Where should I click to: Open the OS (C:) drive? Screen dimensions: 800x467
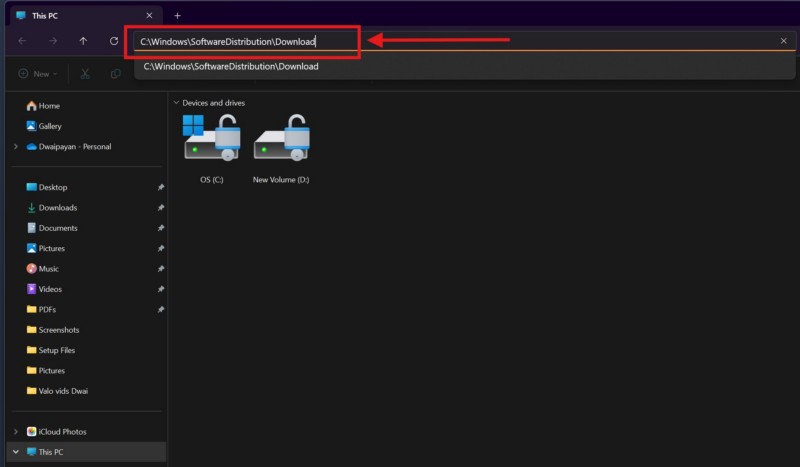point(210,145)
